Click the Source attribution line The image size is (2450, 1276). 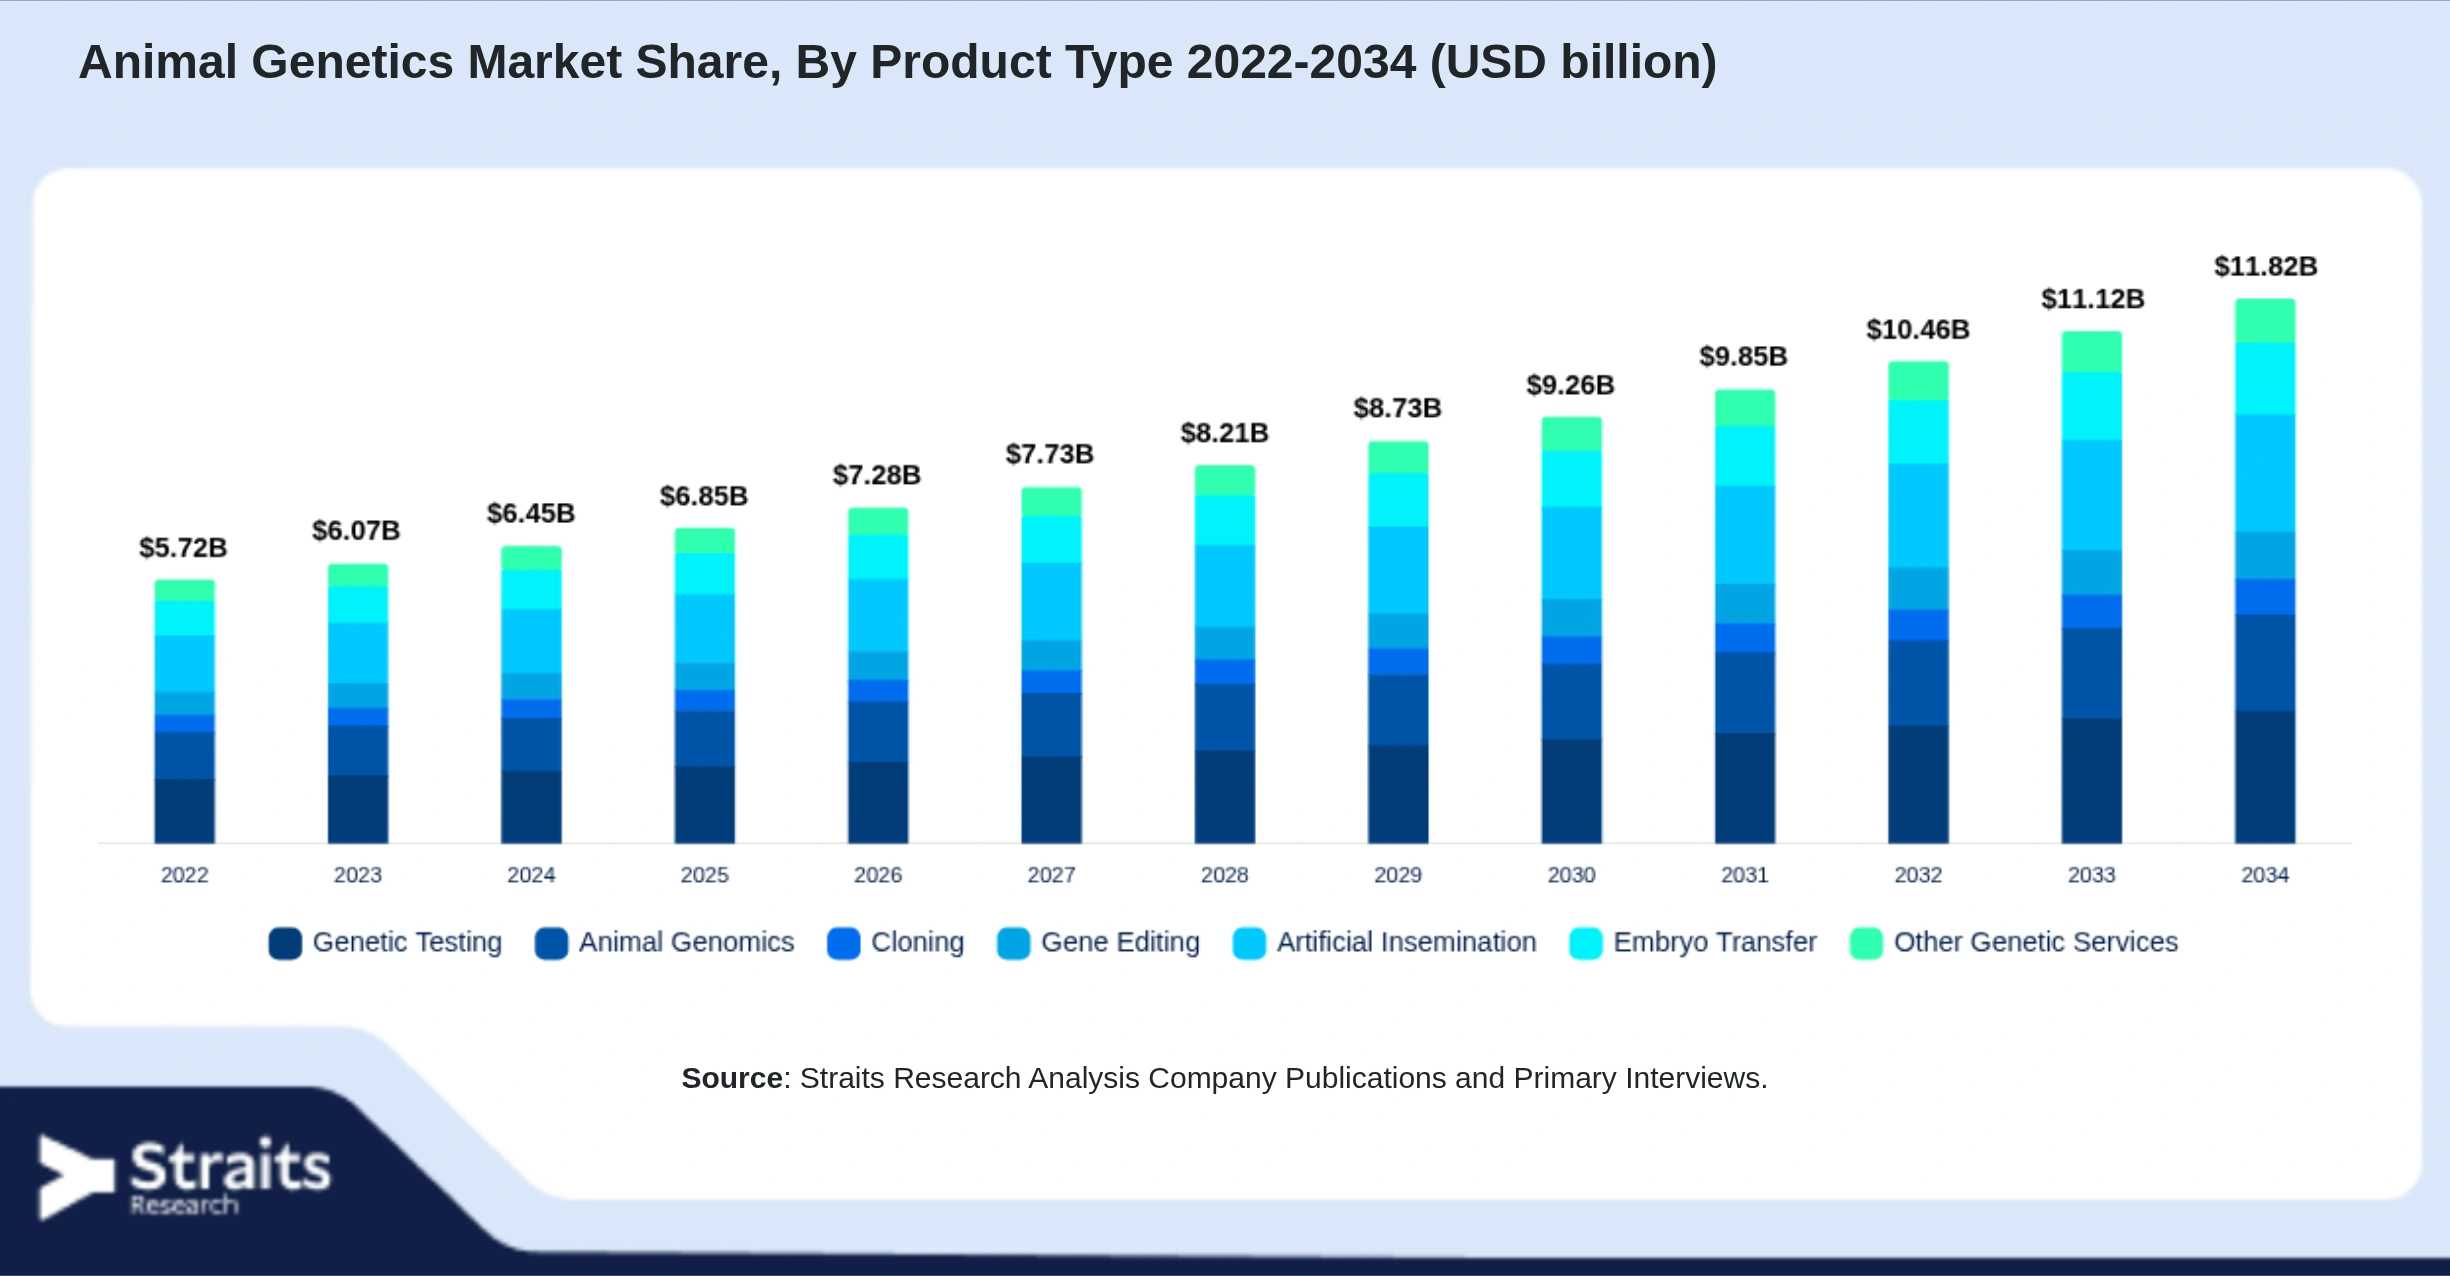(1224, 1078)
